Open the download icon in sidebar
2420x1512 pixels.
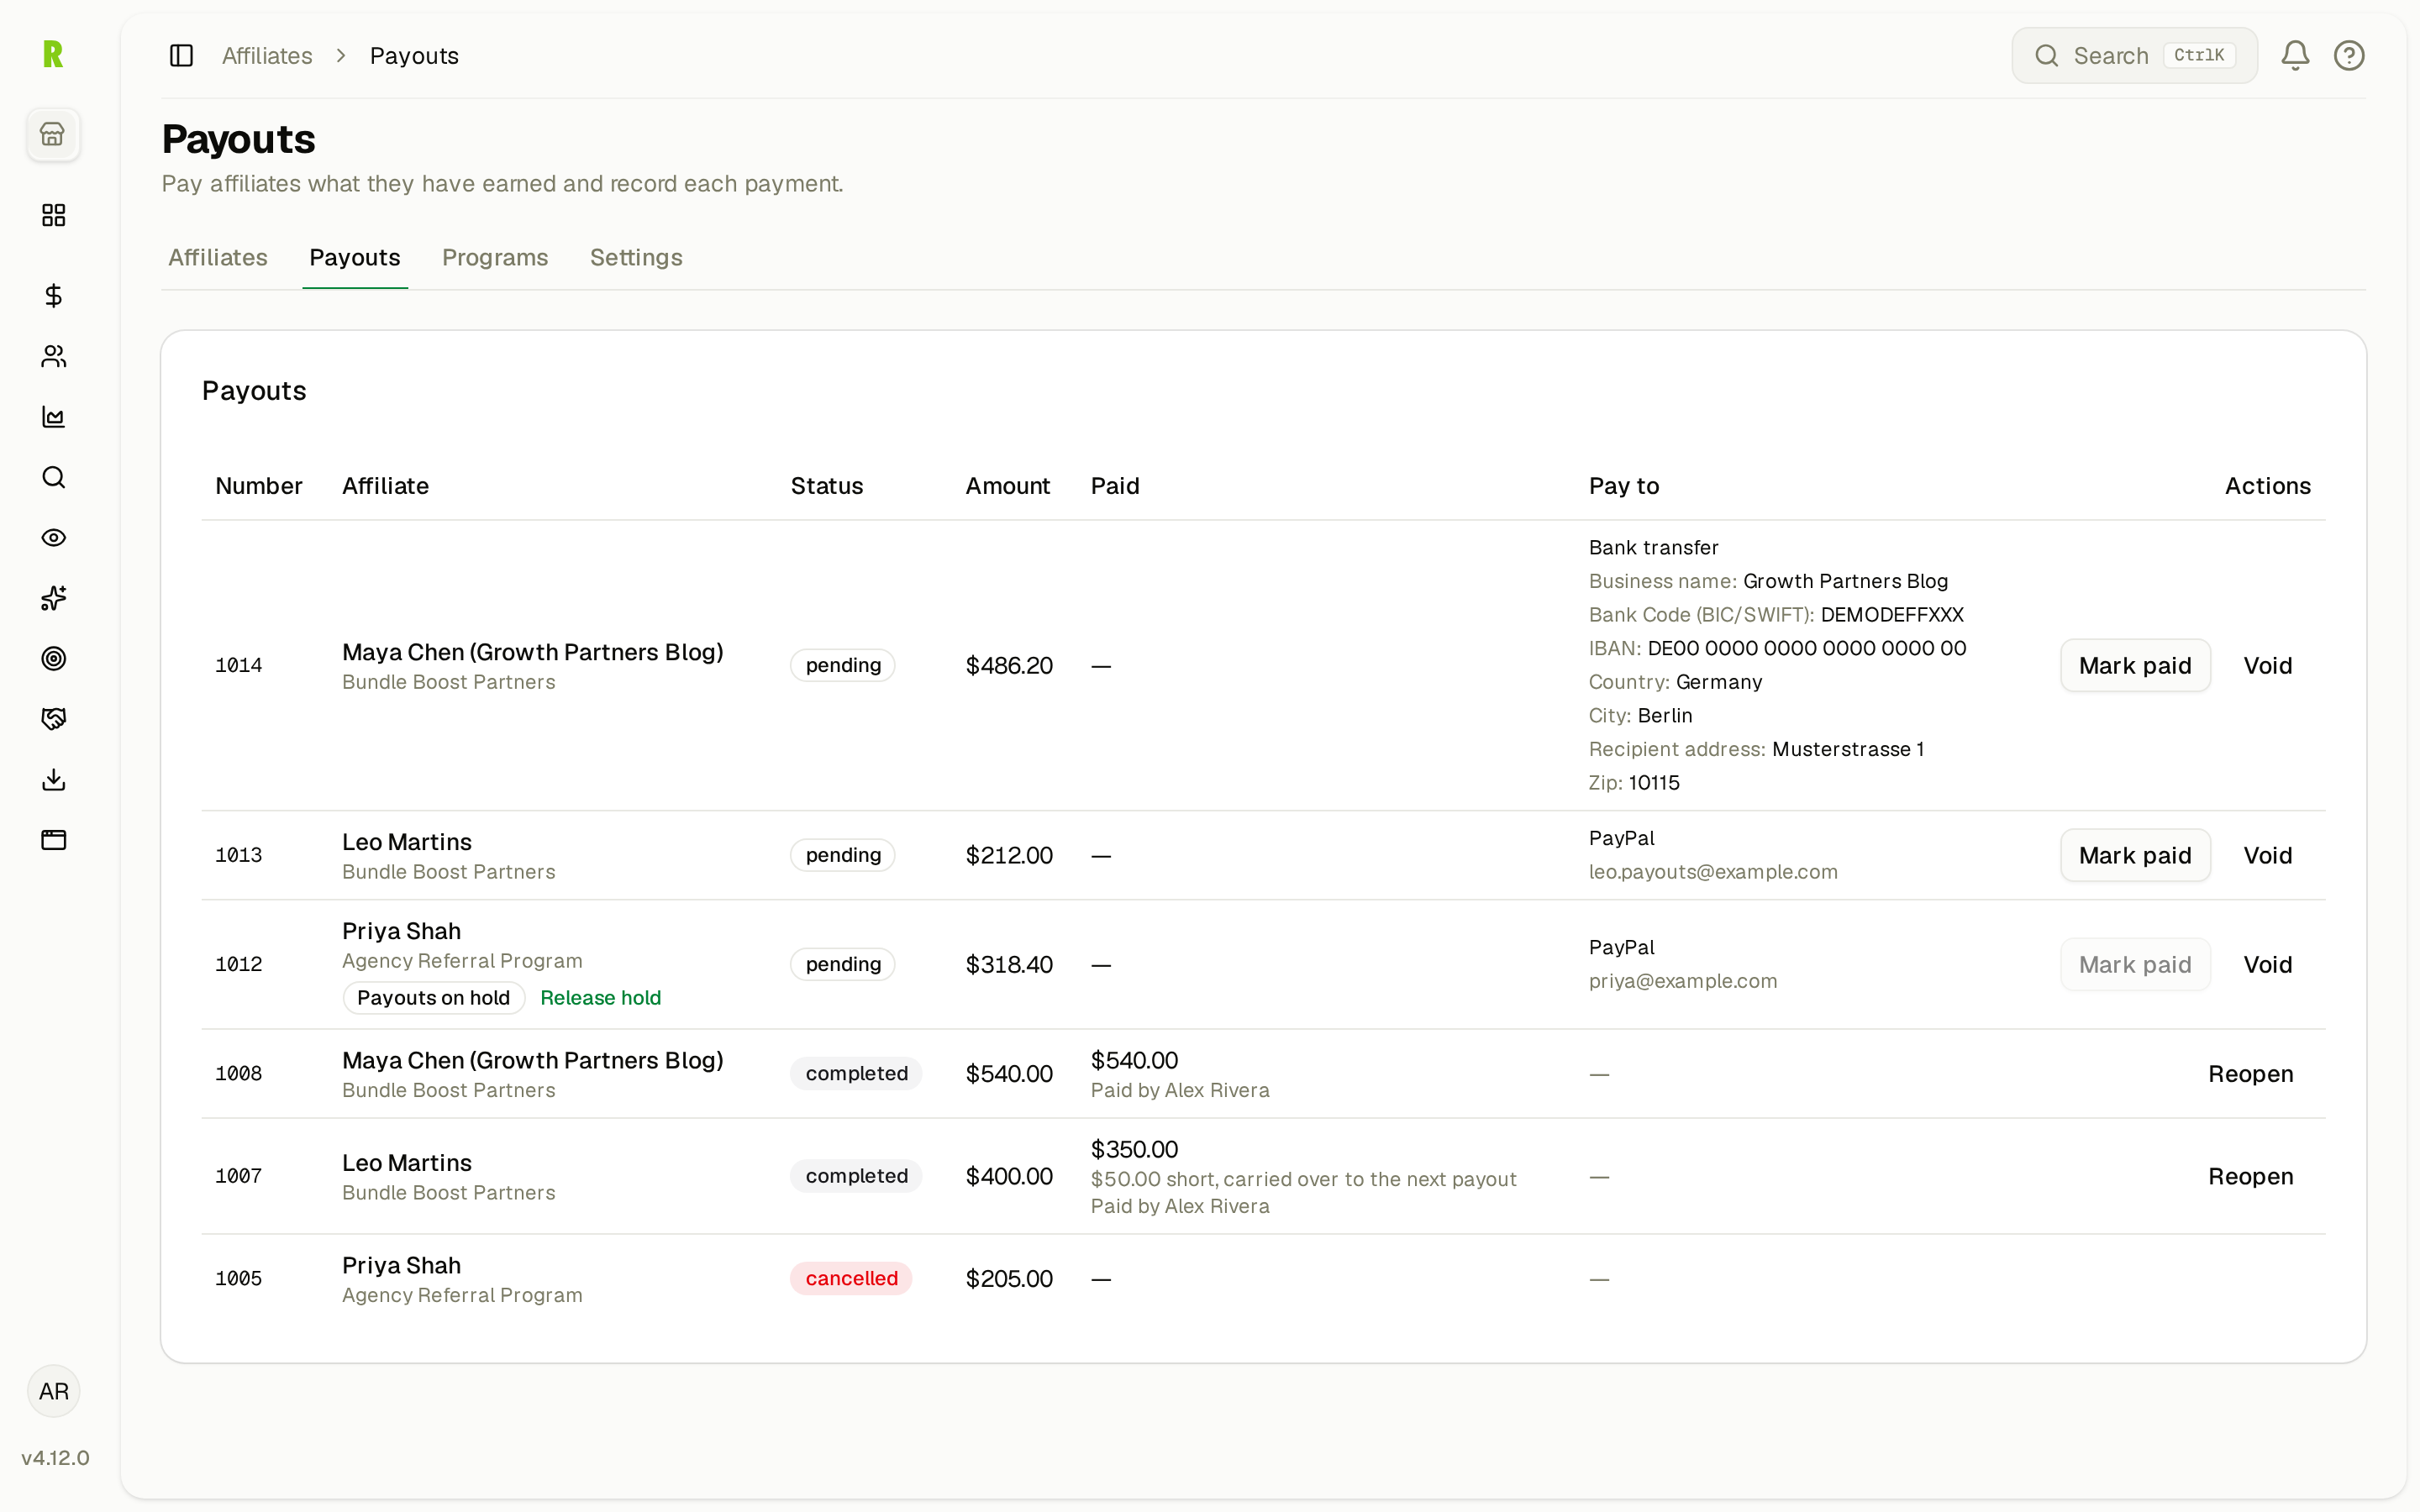point(54,779)
